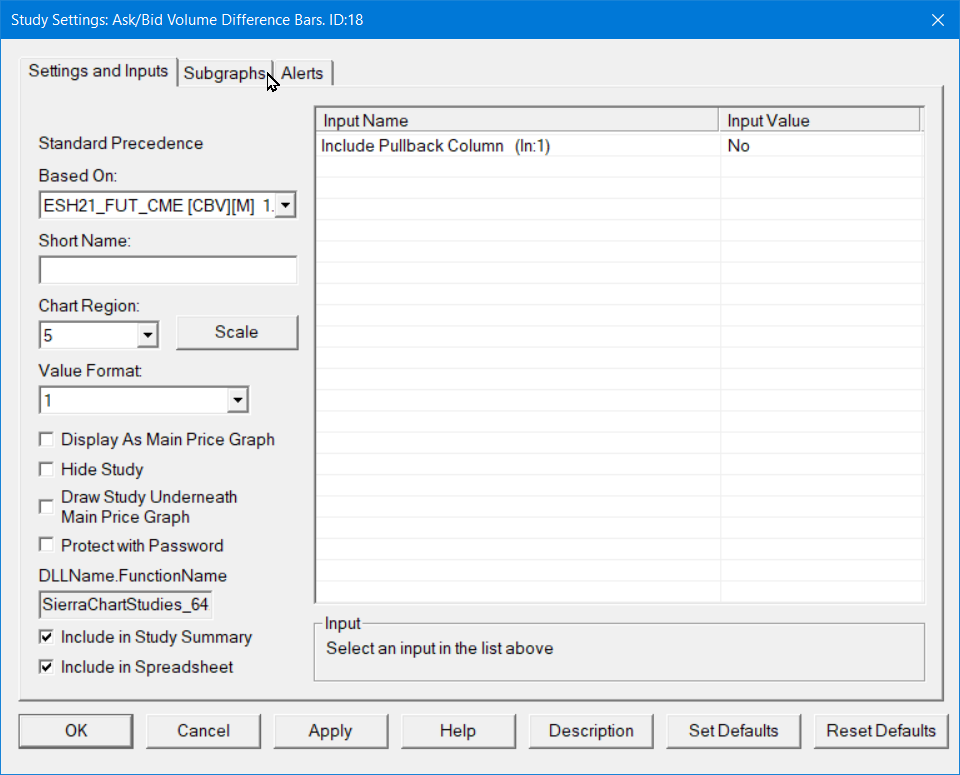Click the OK button
The image size is (960, 775).
(76, 731)
